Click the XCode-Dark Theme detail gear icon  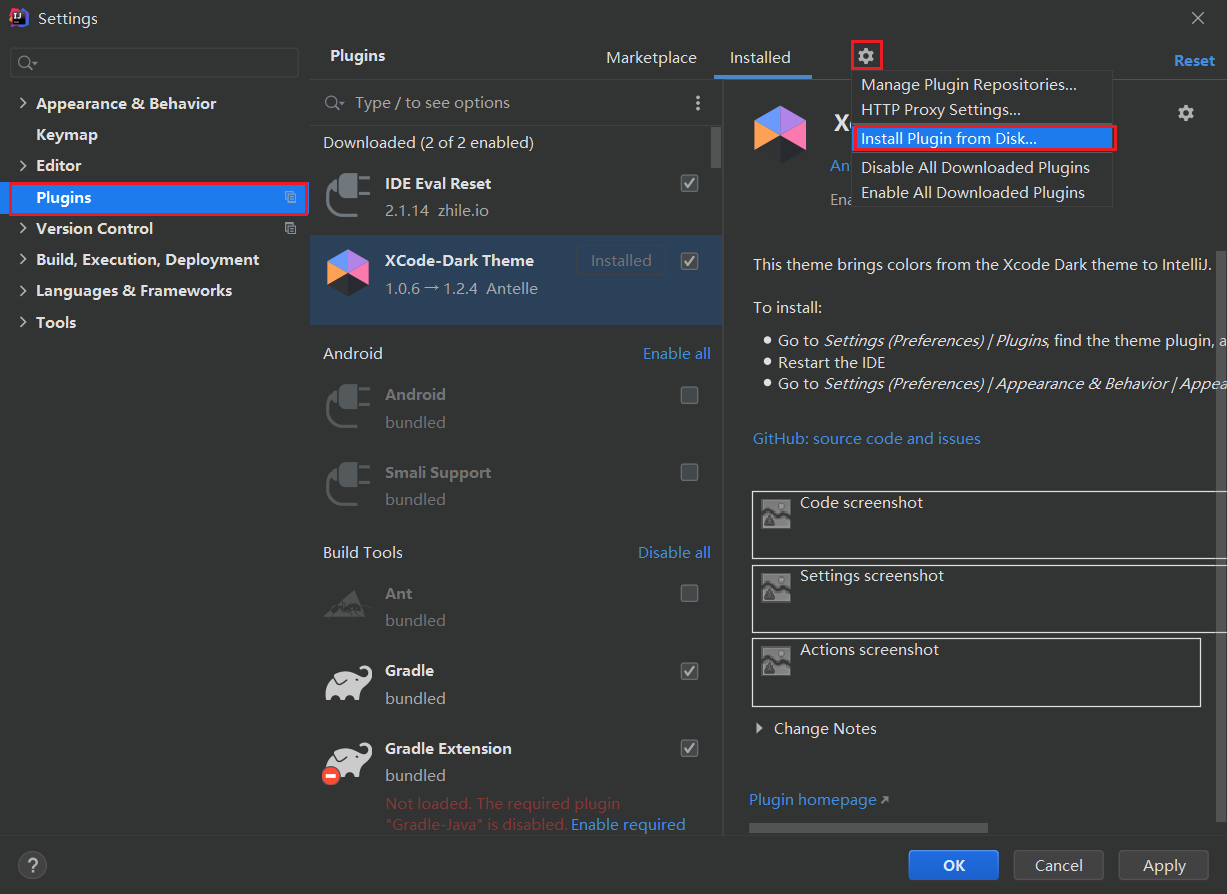pos(1185,113)
